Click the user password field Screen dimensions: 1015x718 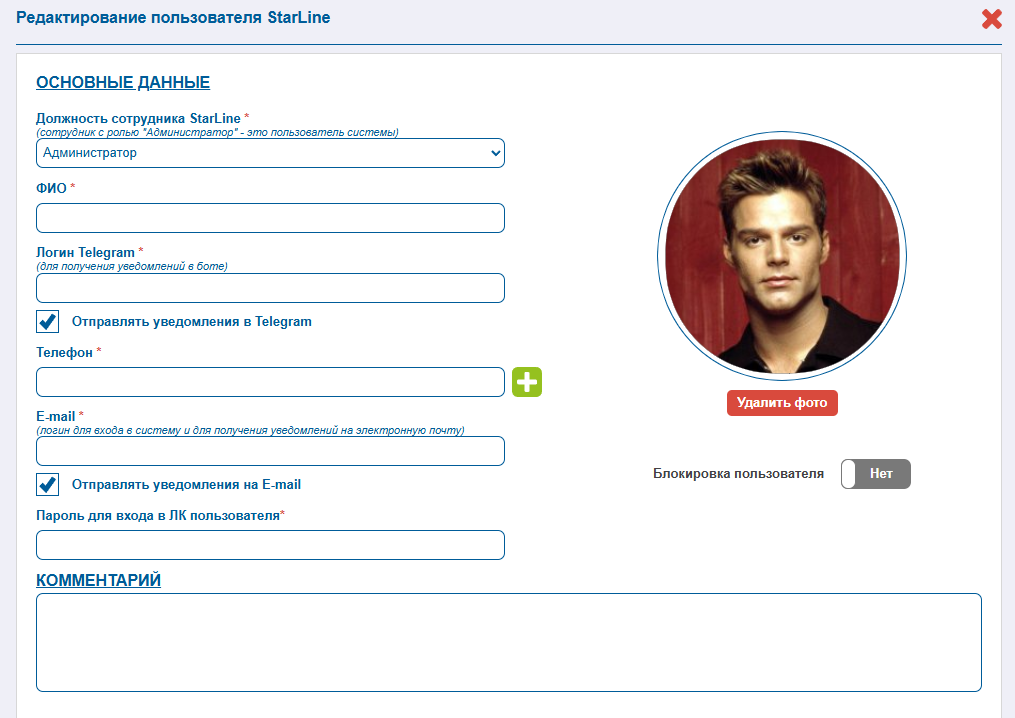(x=270, y=545)
